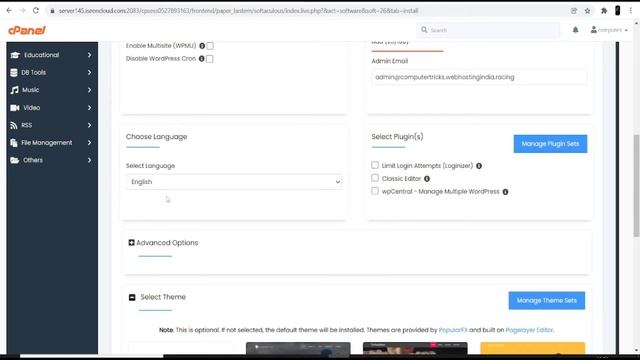Expand Music chevron arrow

89,90
